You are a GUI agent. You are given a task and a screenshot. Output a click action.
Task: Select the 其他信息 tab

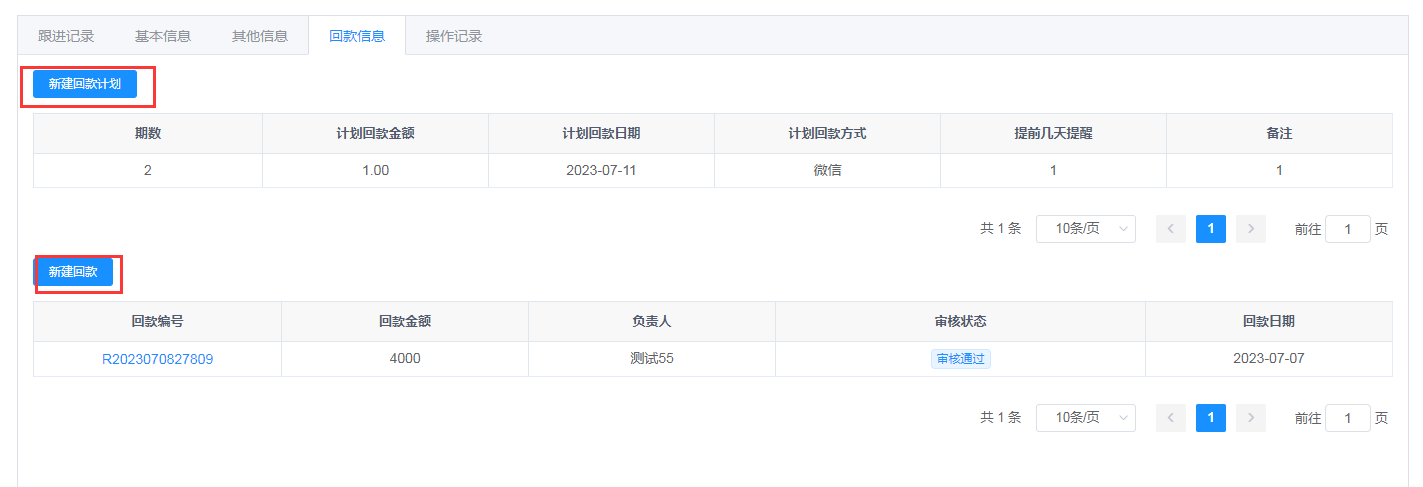(x=260, y=36)
